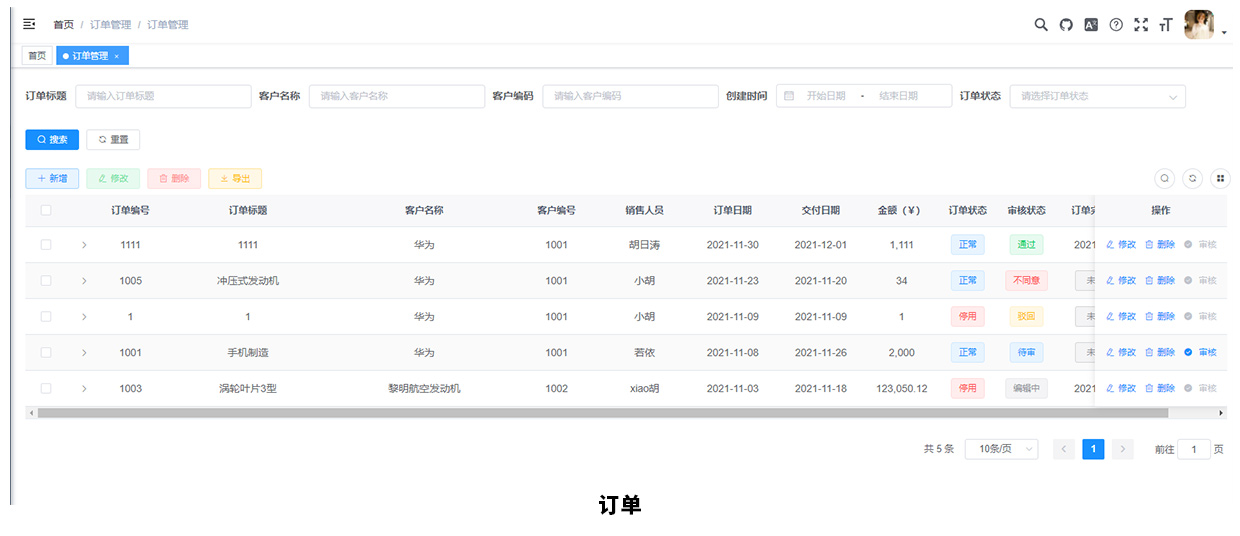Switch to the 首页 tab
This screenshot has height=536, width=1240.
(37, 56)
